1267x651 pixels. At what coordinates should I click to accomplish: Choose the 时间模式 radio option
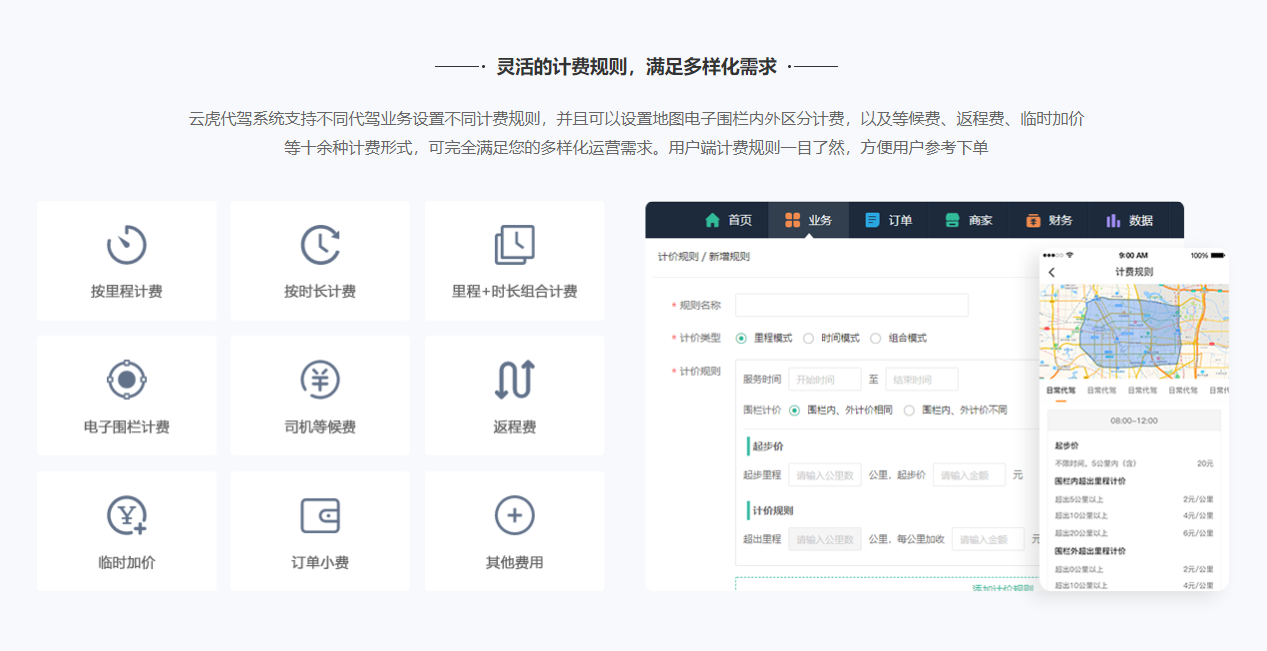[808, 338]
